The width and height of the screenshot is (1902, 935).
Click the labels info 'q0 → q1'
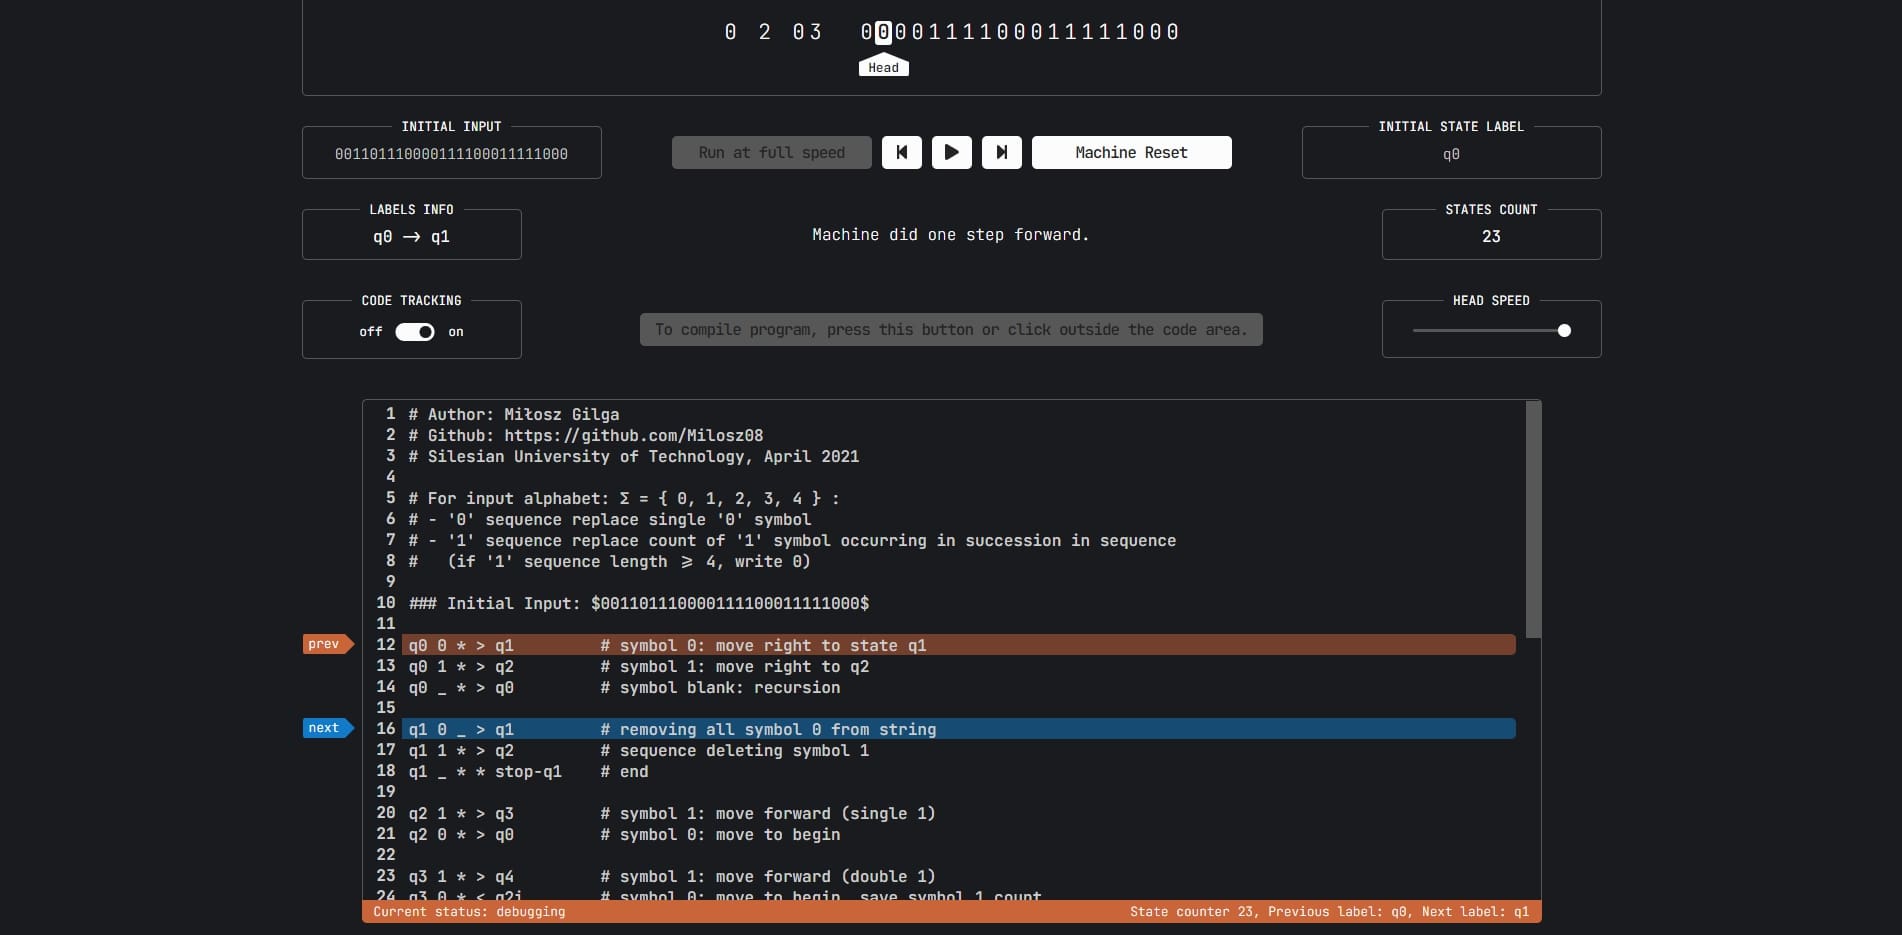click(x=411, y=237)
